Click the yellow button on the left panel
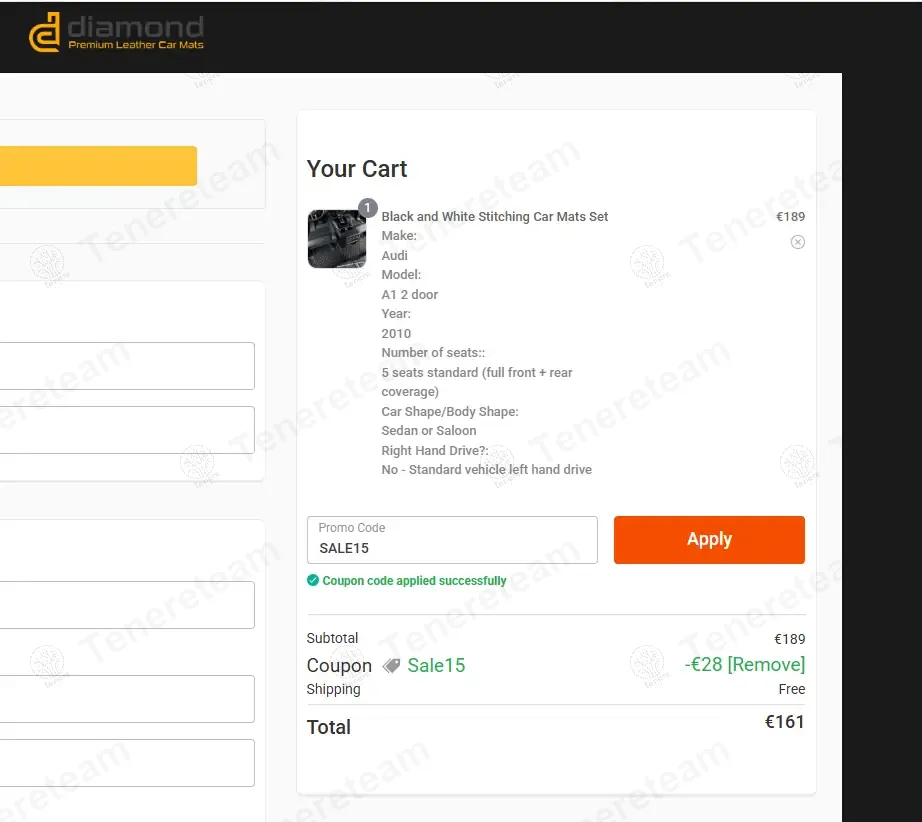 click(98, 166)
